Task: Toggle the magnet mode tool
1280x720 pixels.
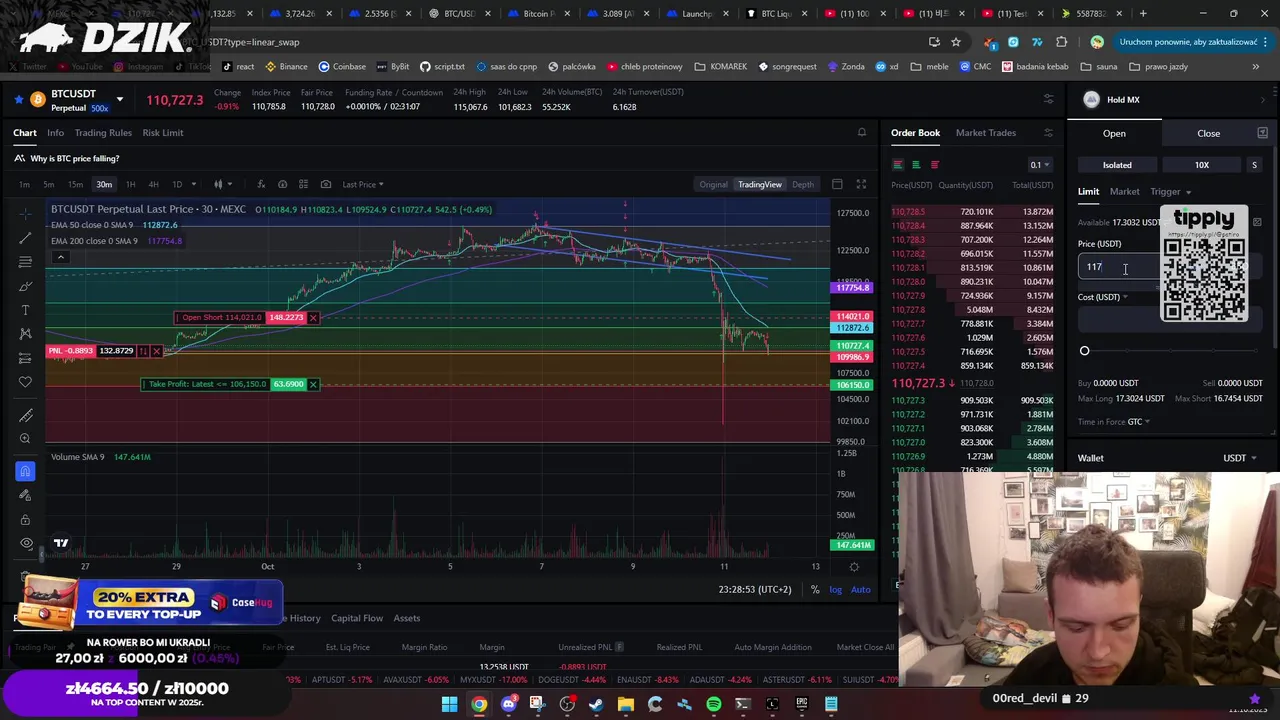Action: pyautogui.click(x=25, y=471)
